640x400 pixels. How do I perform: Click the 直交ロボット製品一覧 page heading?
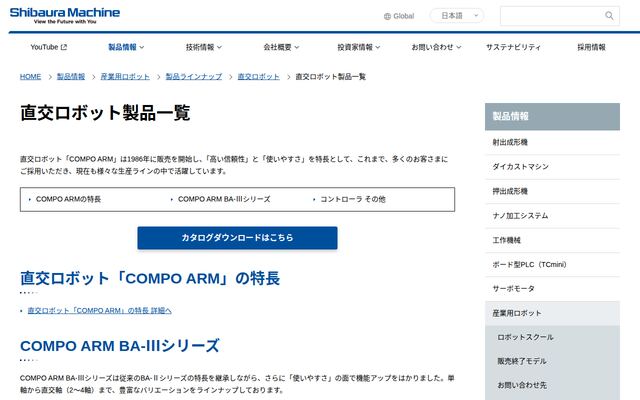pyautogui.click(x=105, y=113)
